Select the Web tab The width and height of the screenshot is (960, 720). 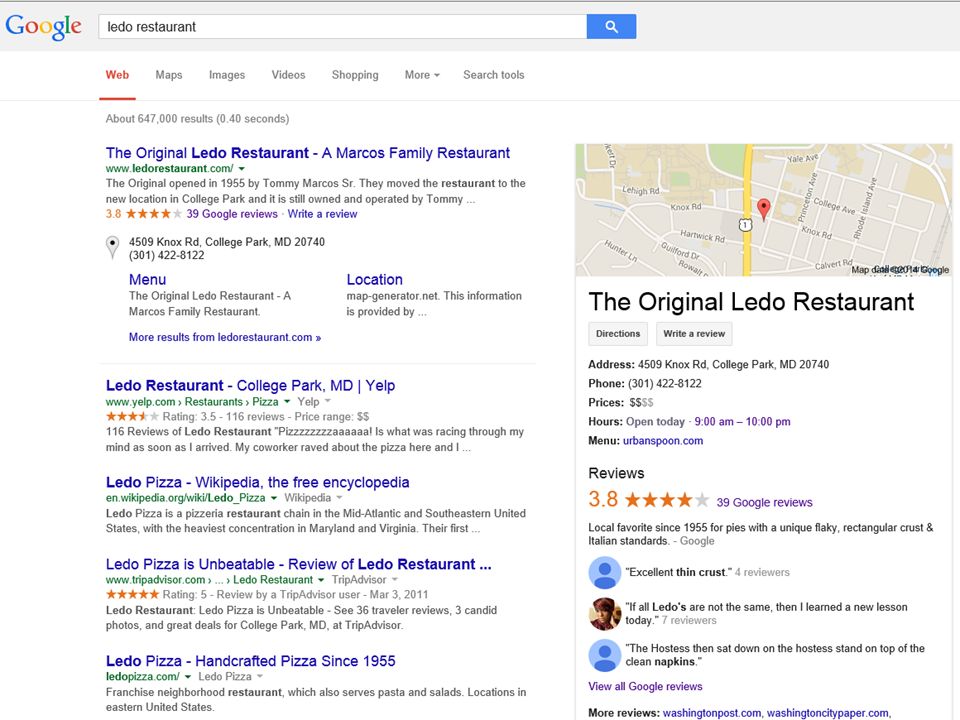[117, 75]
